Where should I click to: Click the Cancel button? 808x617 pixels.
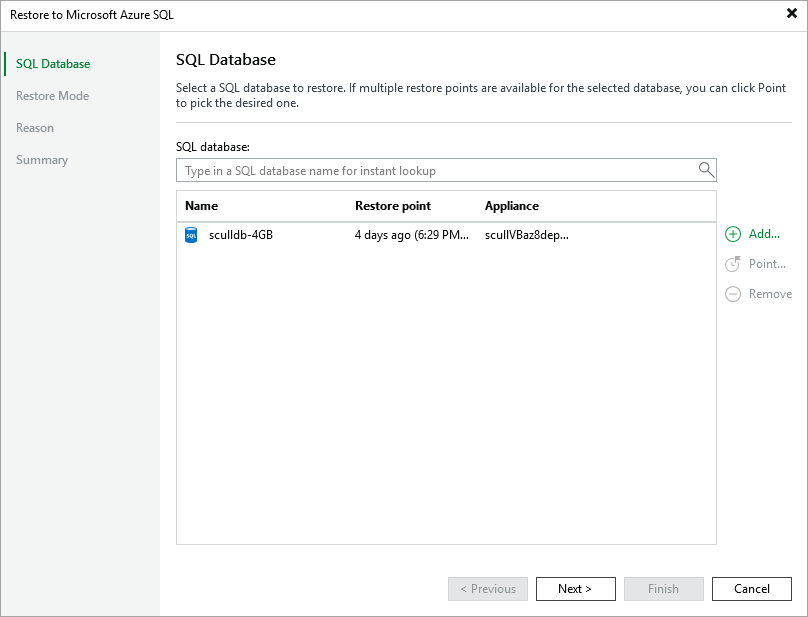(752, 589)
